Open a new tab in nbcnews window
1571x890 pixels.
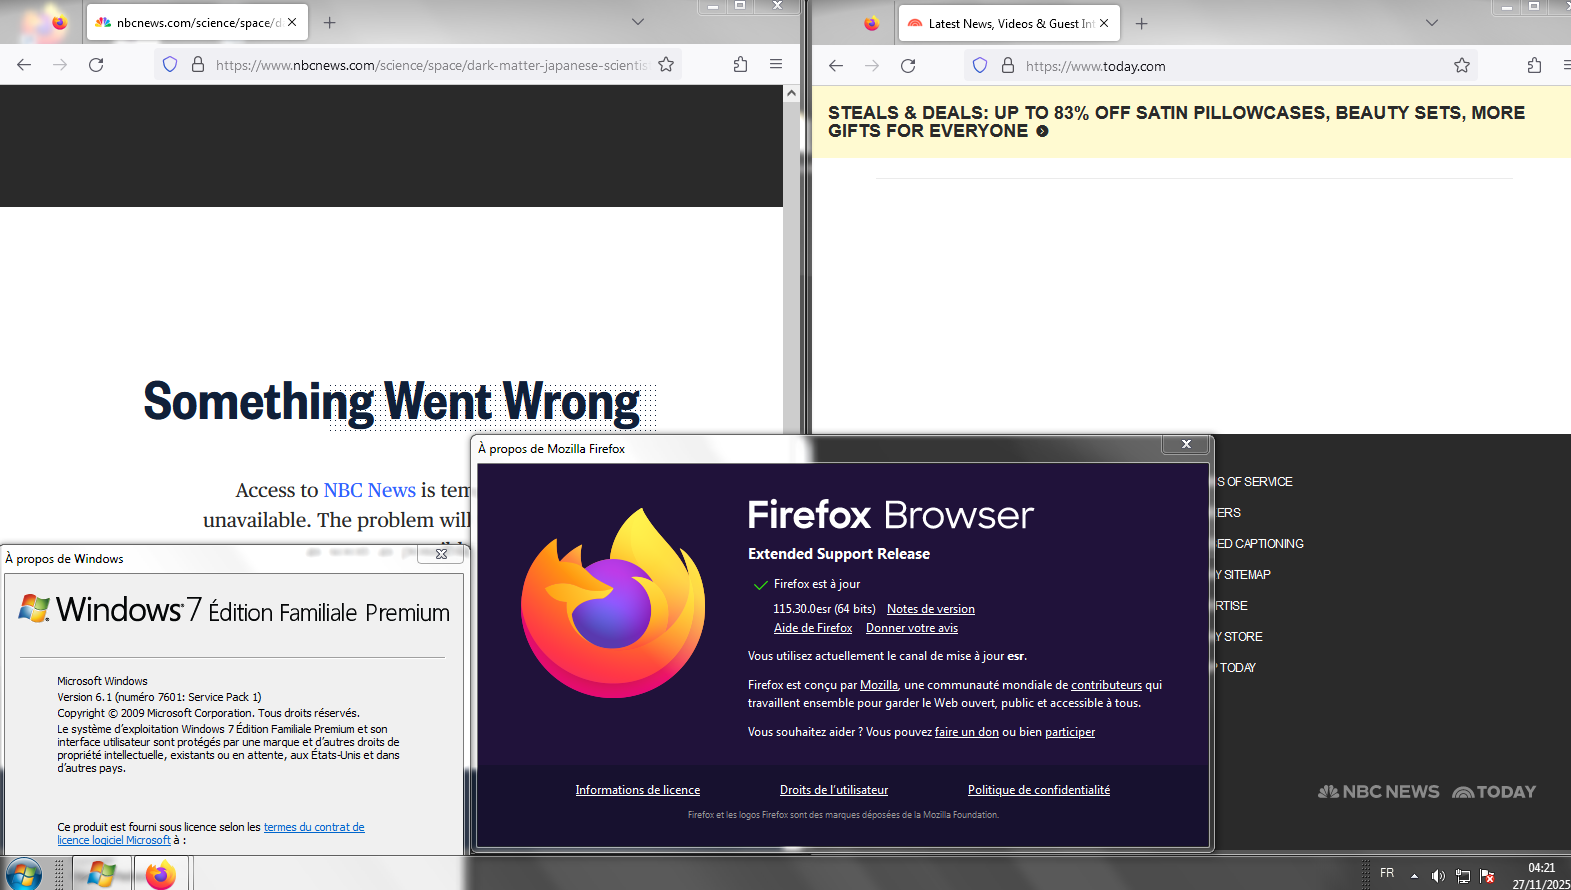(x=329, y=23)
